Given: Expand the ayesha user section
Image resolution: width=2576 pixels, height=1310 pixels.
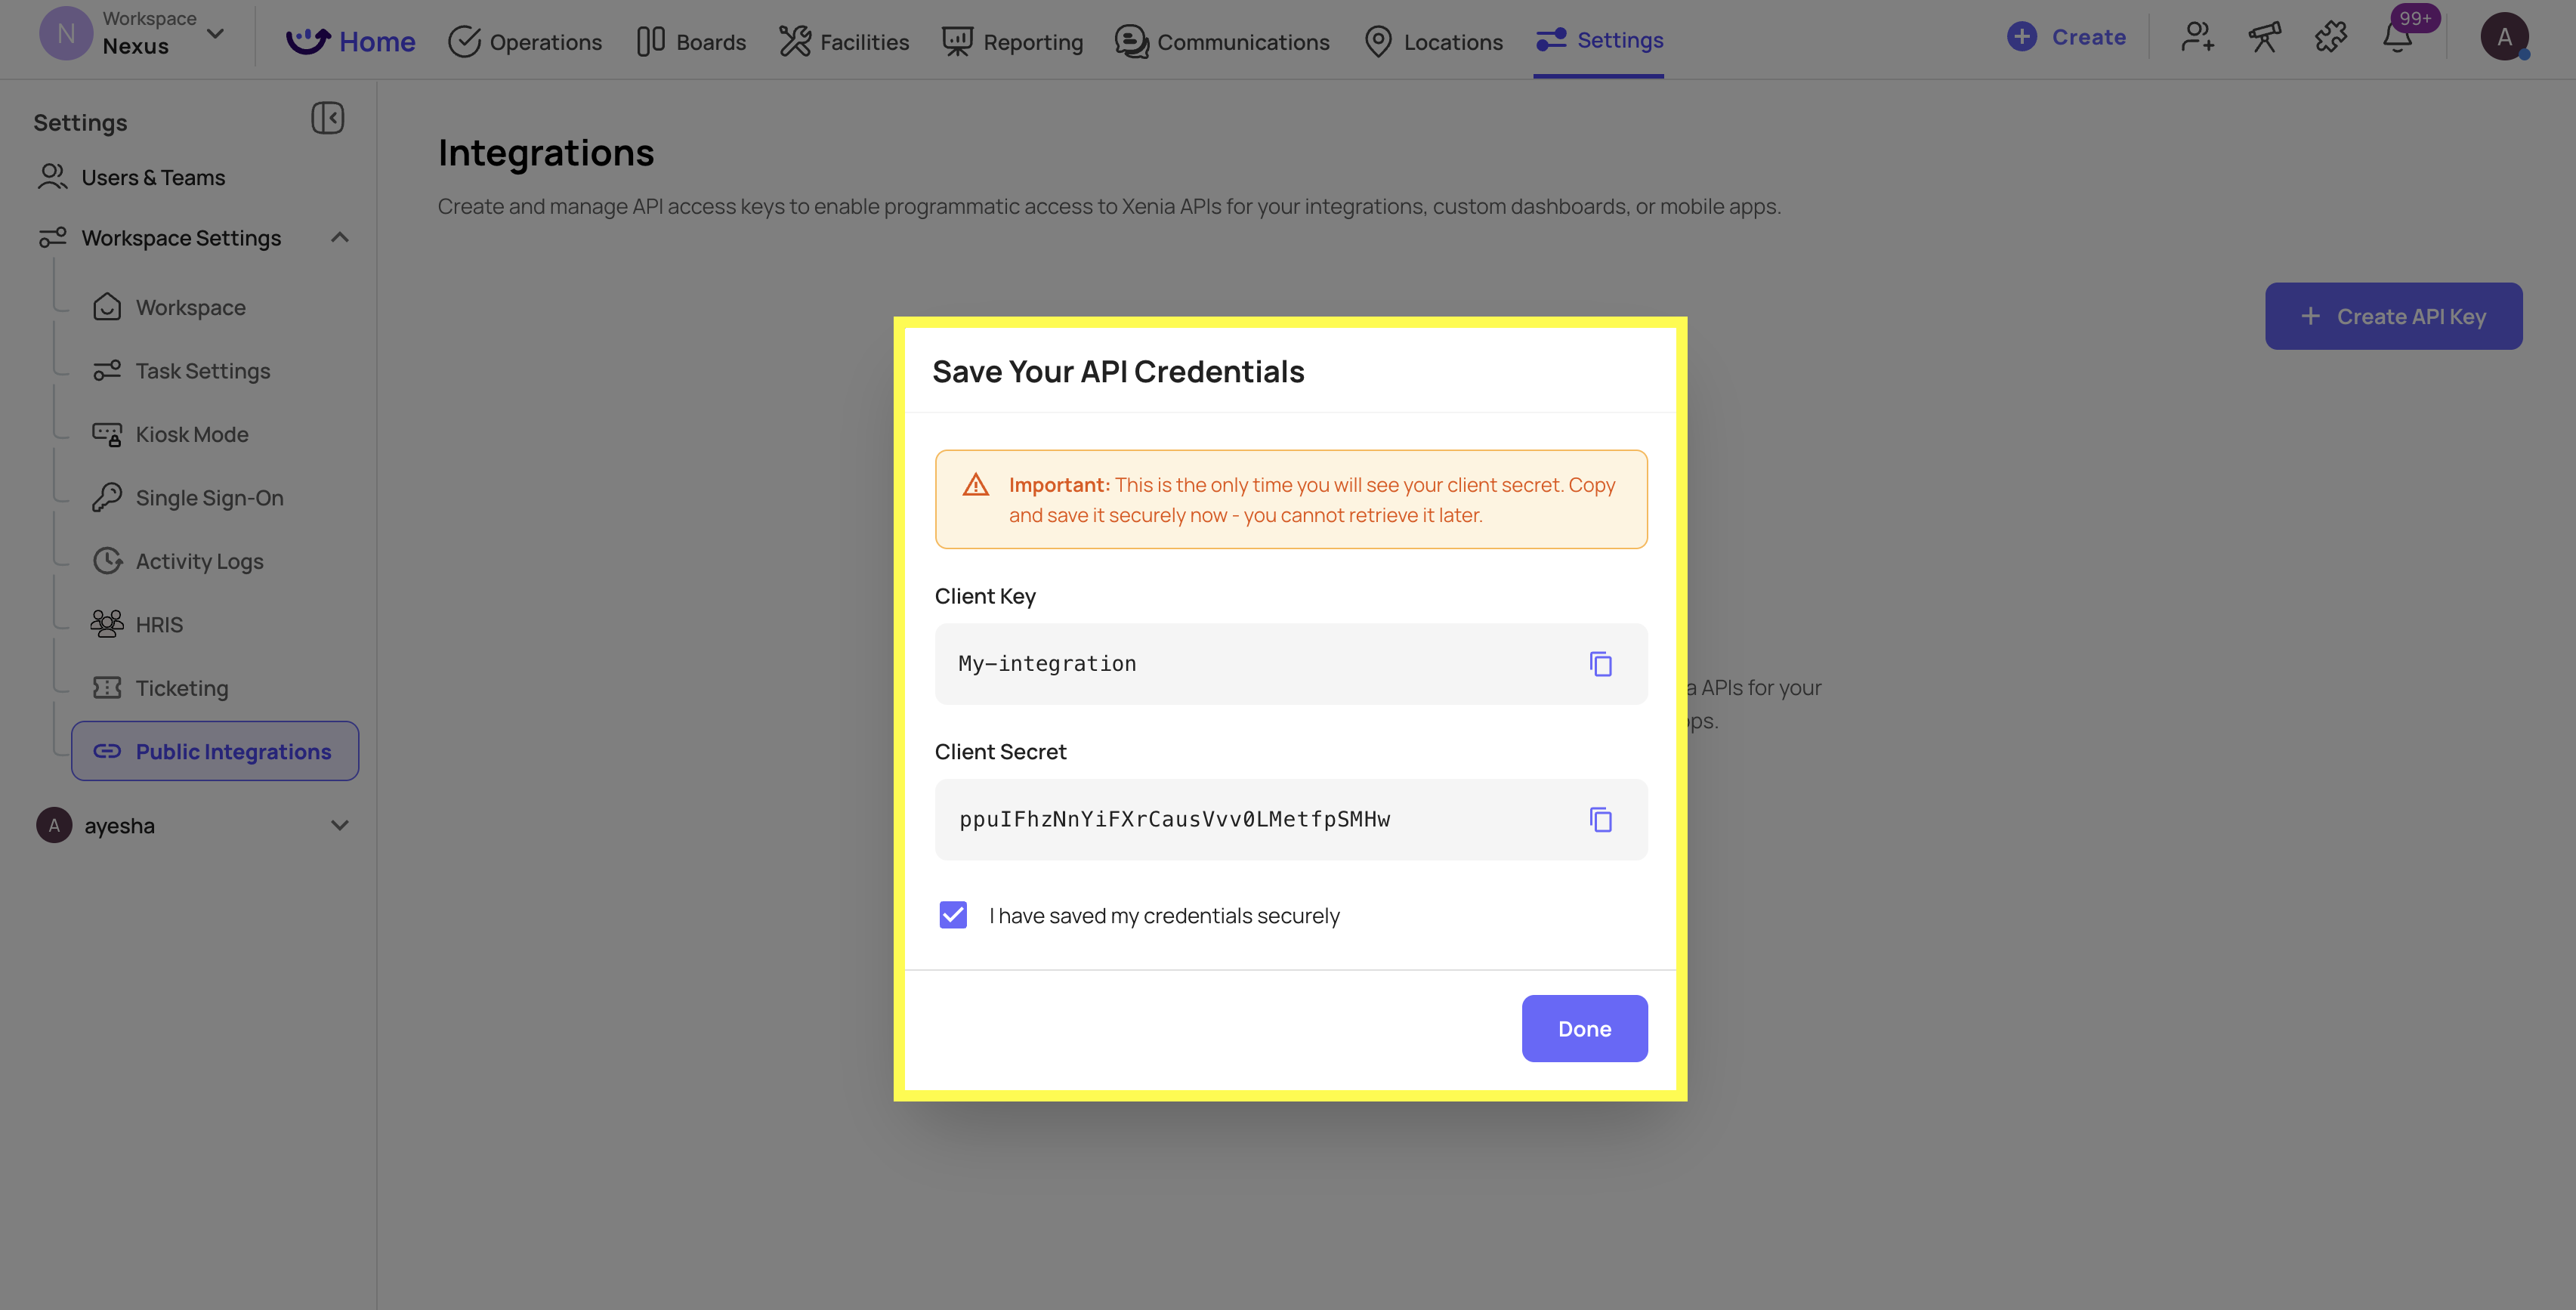Looking at the screenshot, I should pos(340,826).
